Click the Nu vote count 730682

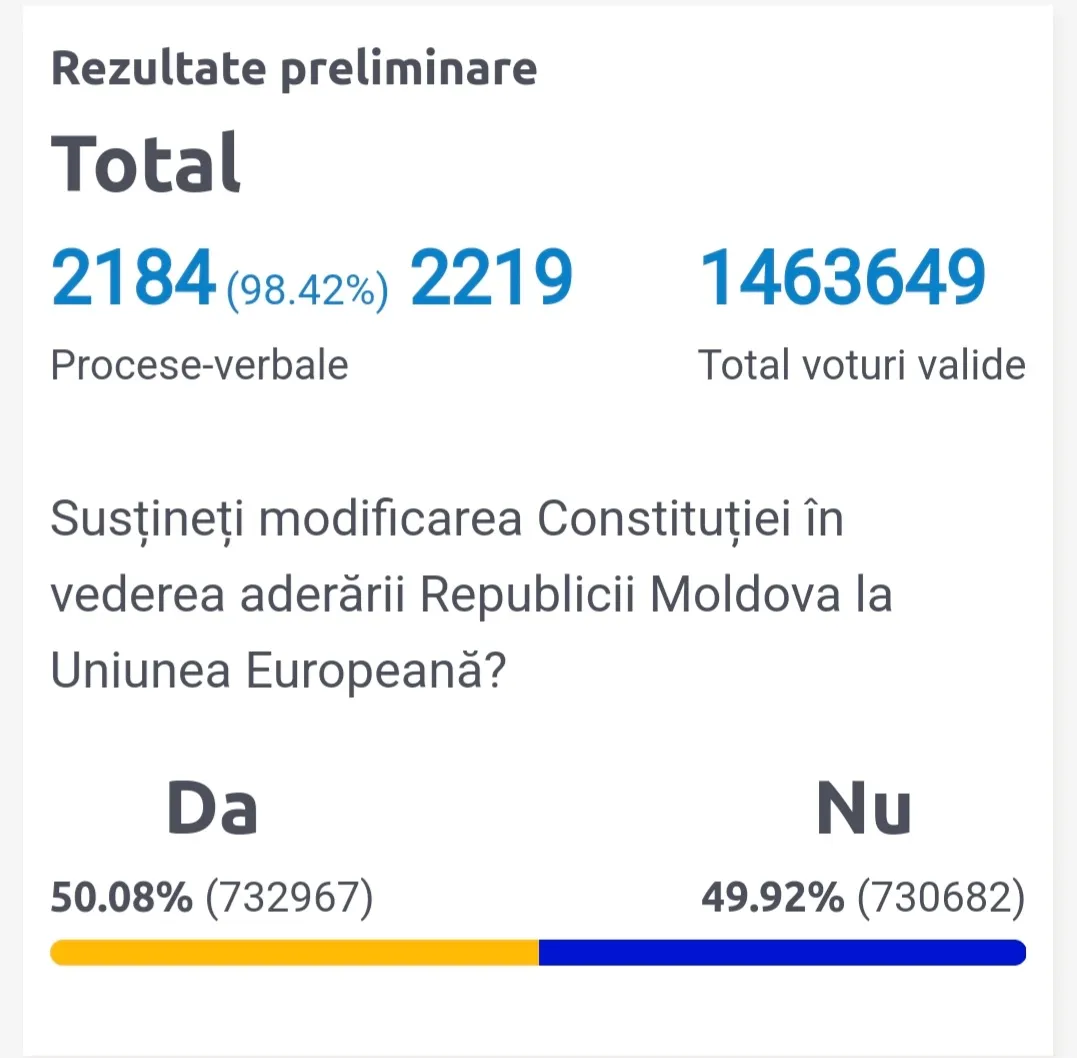point(941,899)
